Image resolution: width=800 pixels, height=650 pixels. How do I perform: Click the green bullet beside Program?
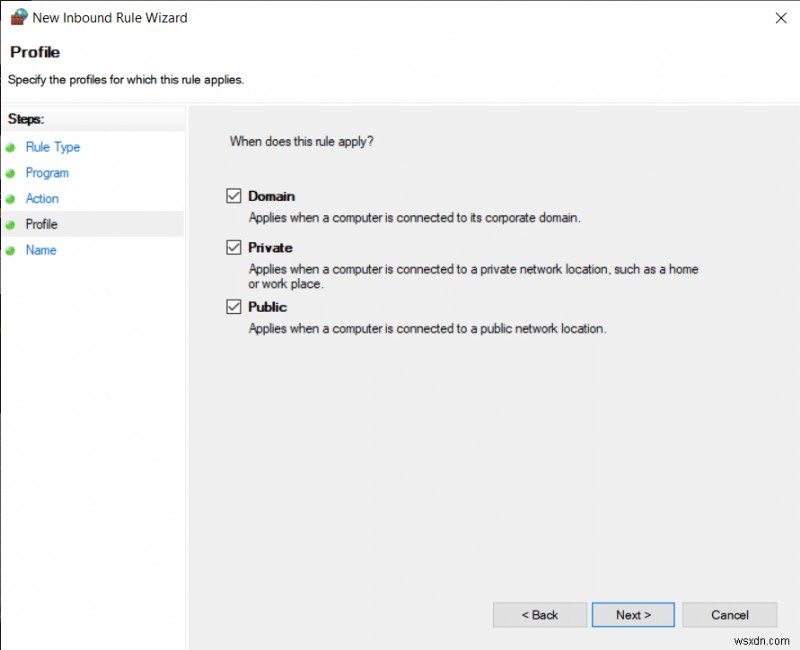(x=10, y=173)
